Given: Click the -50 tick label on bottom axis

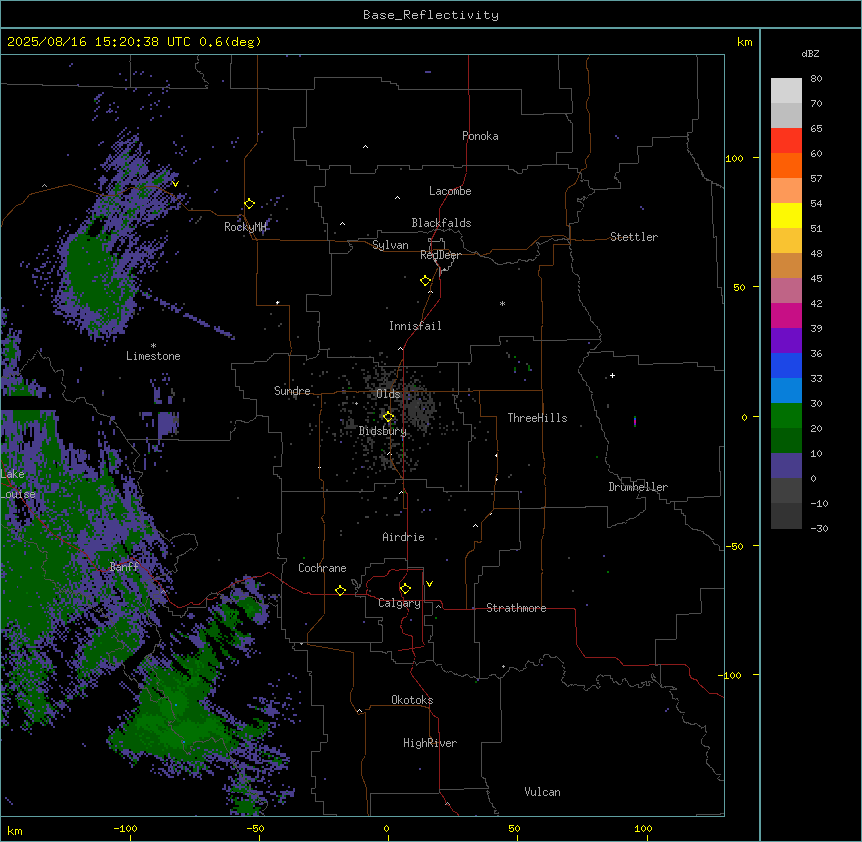Looking at the screenshot, I should pos(255,828).
